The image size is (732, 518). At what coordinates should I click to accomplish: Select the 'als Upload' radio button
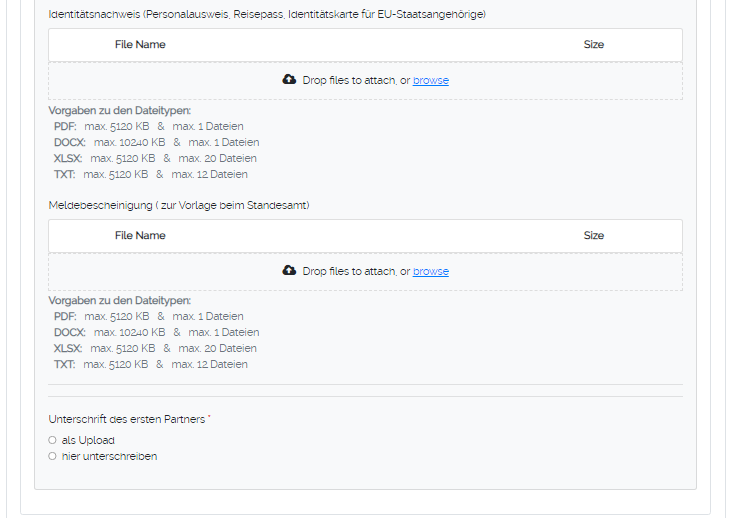pos(53,440)
